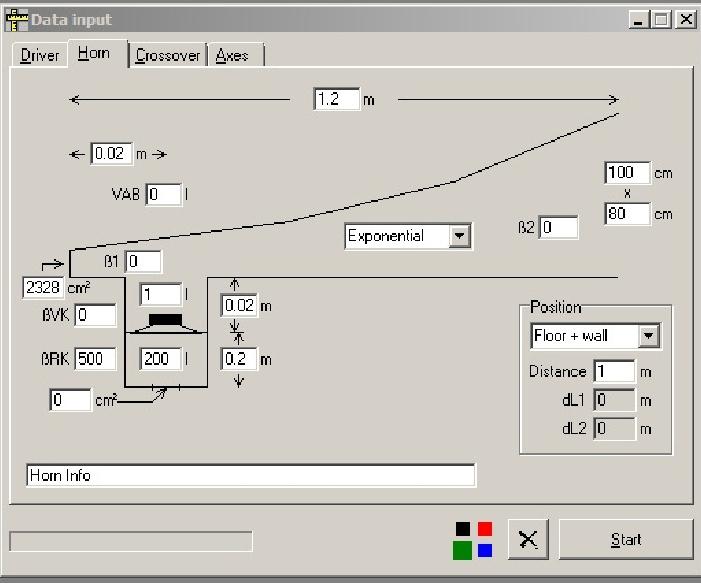
Task: Click the 0.2 m chamber depth field
Action: point(239,359)
